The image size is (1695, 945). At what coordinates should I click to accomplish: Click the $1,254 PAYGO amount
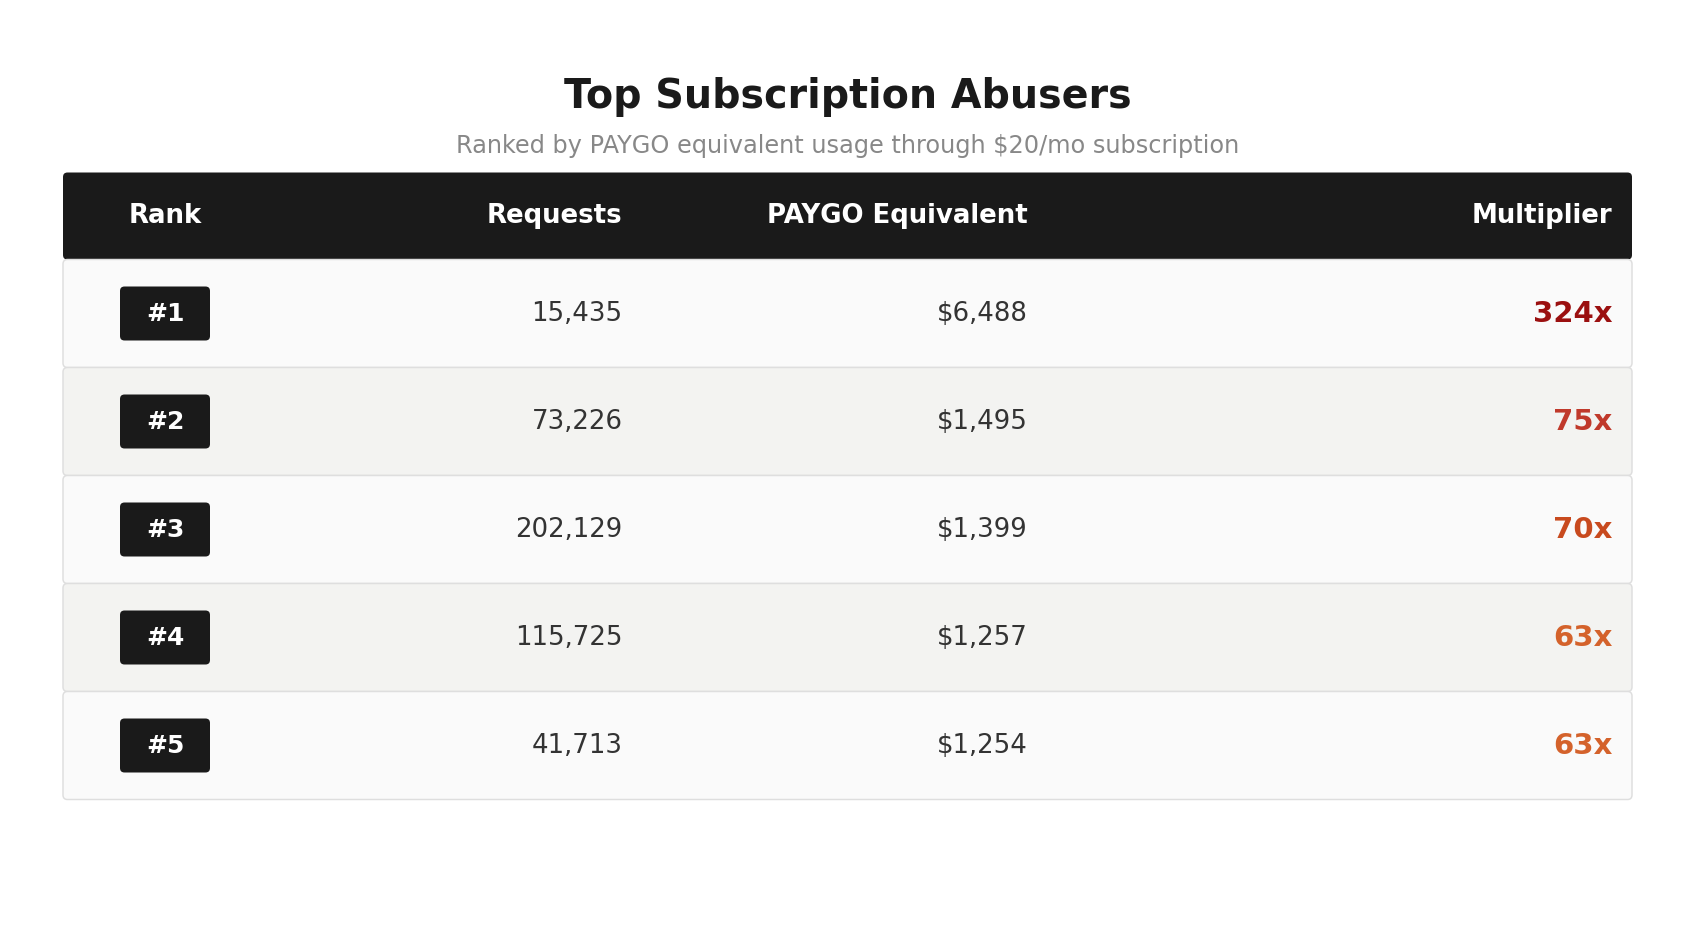click(981, 745)
